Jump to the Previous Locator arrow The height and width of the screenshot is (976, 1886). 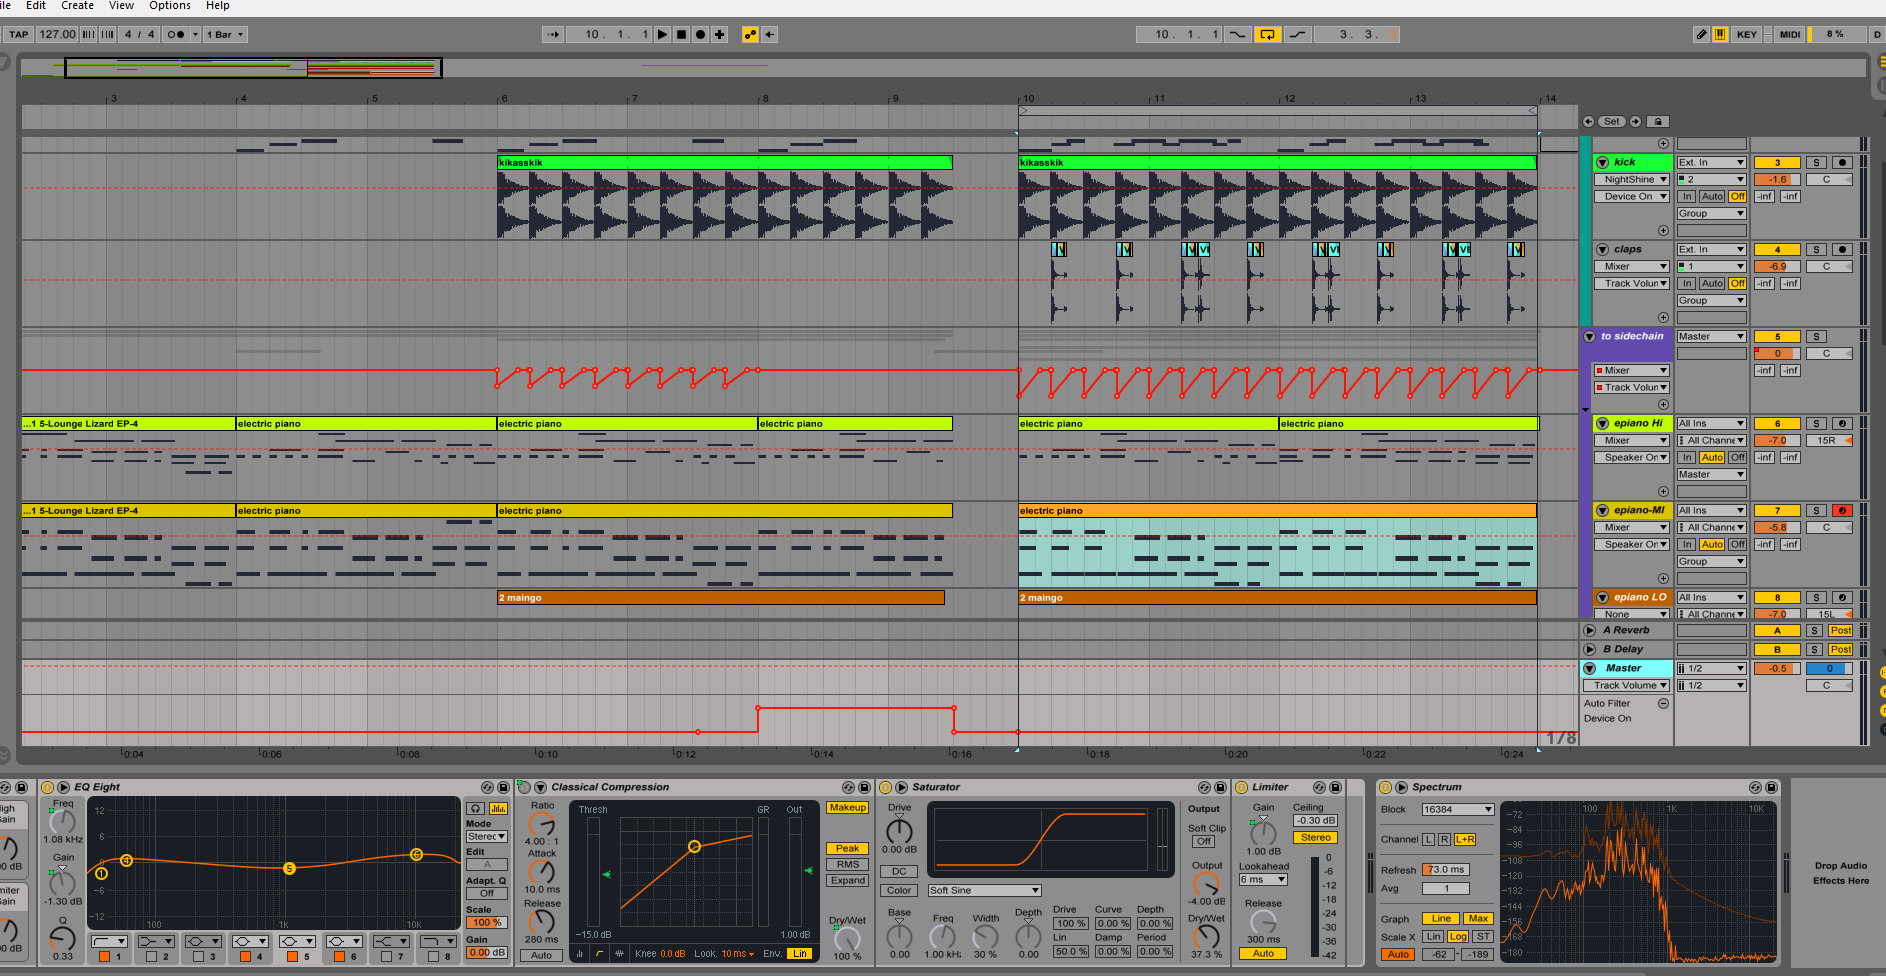pos(1588,121)
